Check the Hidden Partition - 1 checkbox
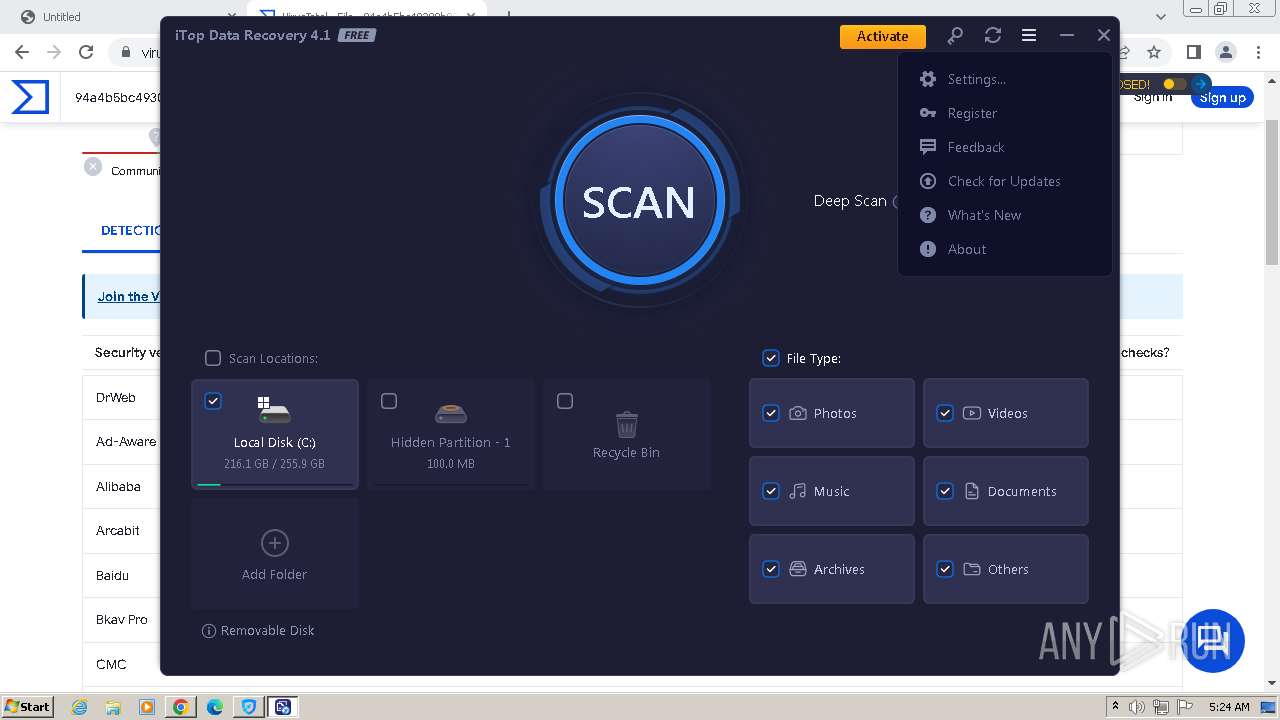Viewport: 1280px width, 720px height. coord(389,401)
